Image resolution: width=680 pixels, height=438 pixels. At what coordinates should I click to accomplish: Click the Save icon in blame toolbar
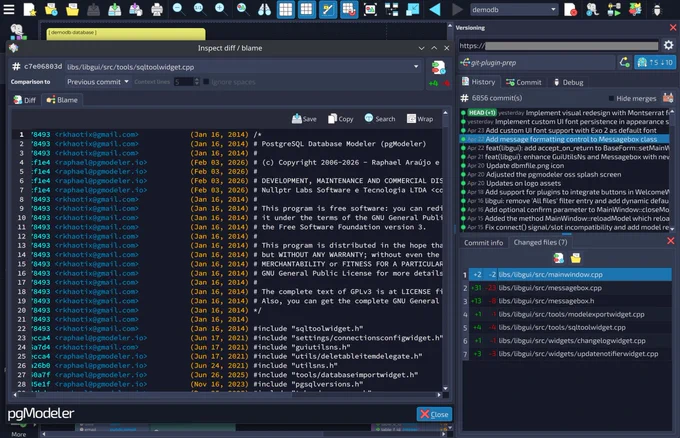coord(304,118)
